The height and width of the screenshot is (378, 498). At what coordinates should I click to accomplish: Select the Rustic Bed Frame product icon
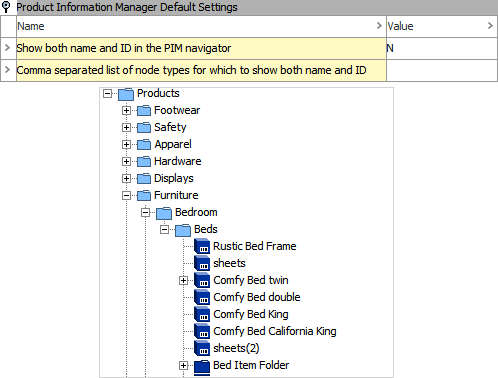click(x=202, y=246)
